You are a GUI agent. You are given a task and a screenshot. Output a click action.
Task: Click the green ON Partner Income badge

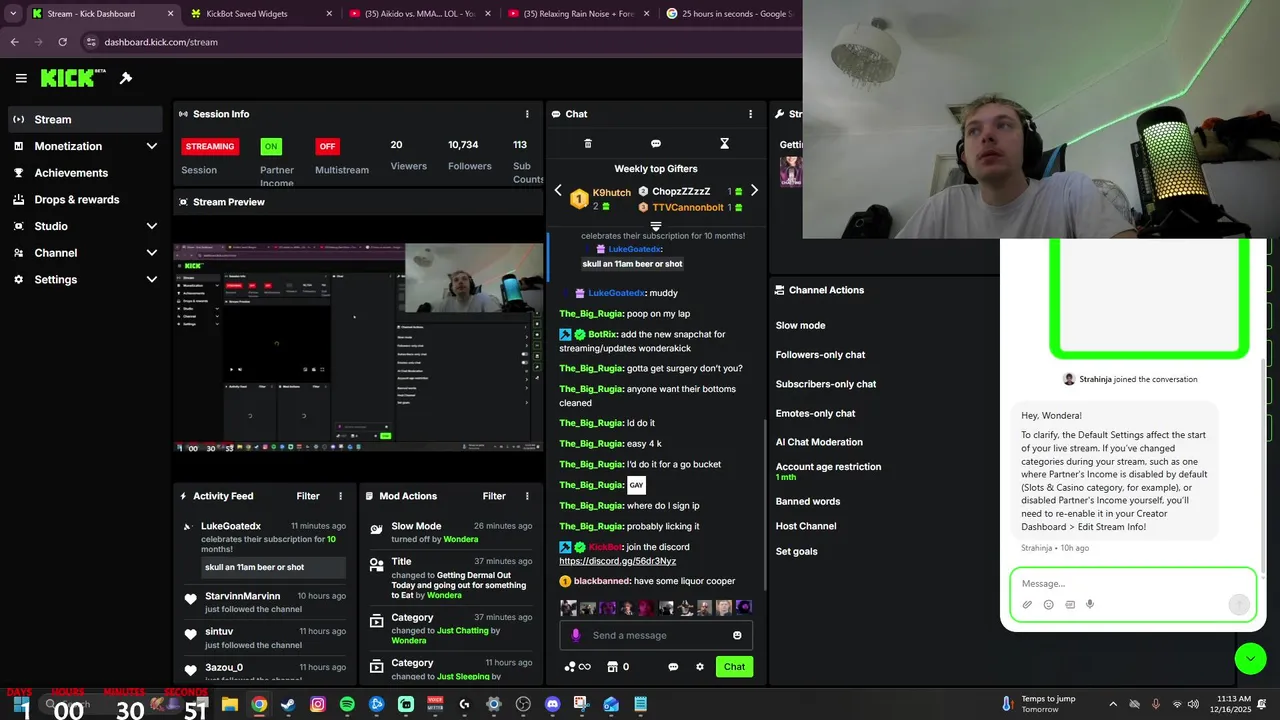[x=271, y=146]
